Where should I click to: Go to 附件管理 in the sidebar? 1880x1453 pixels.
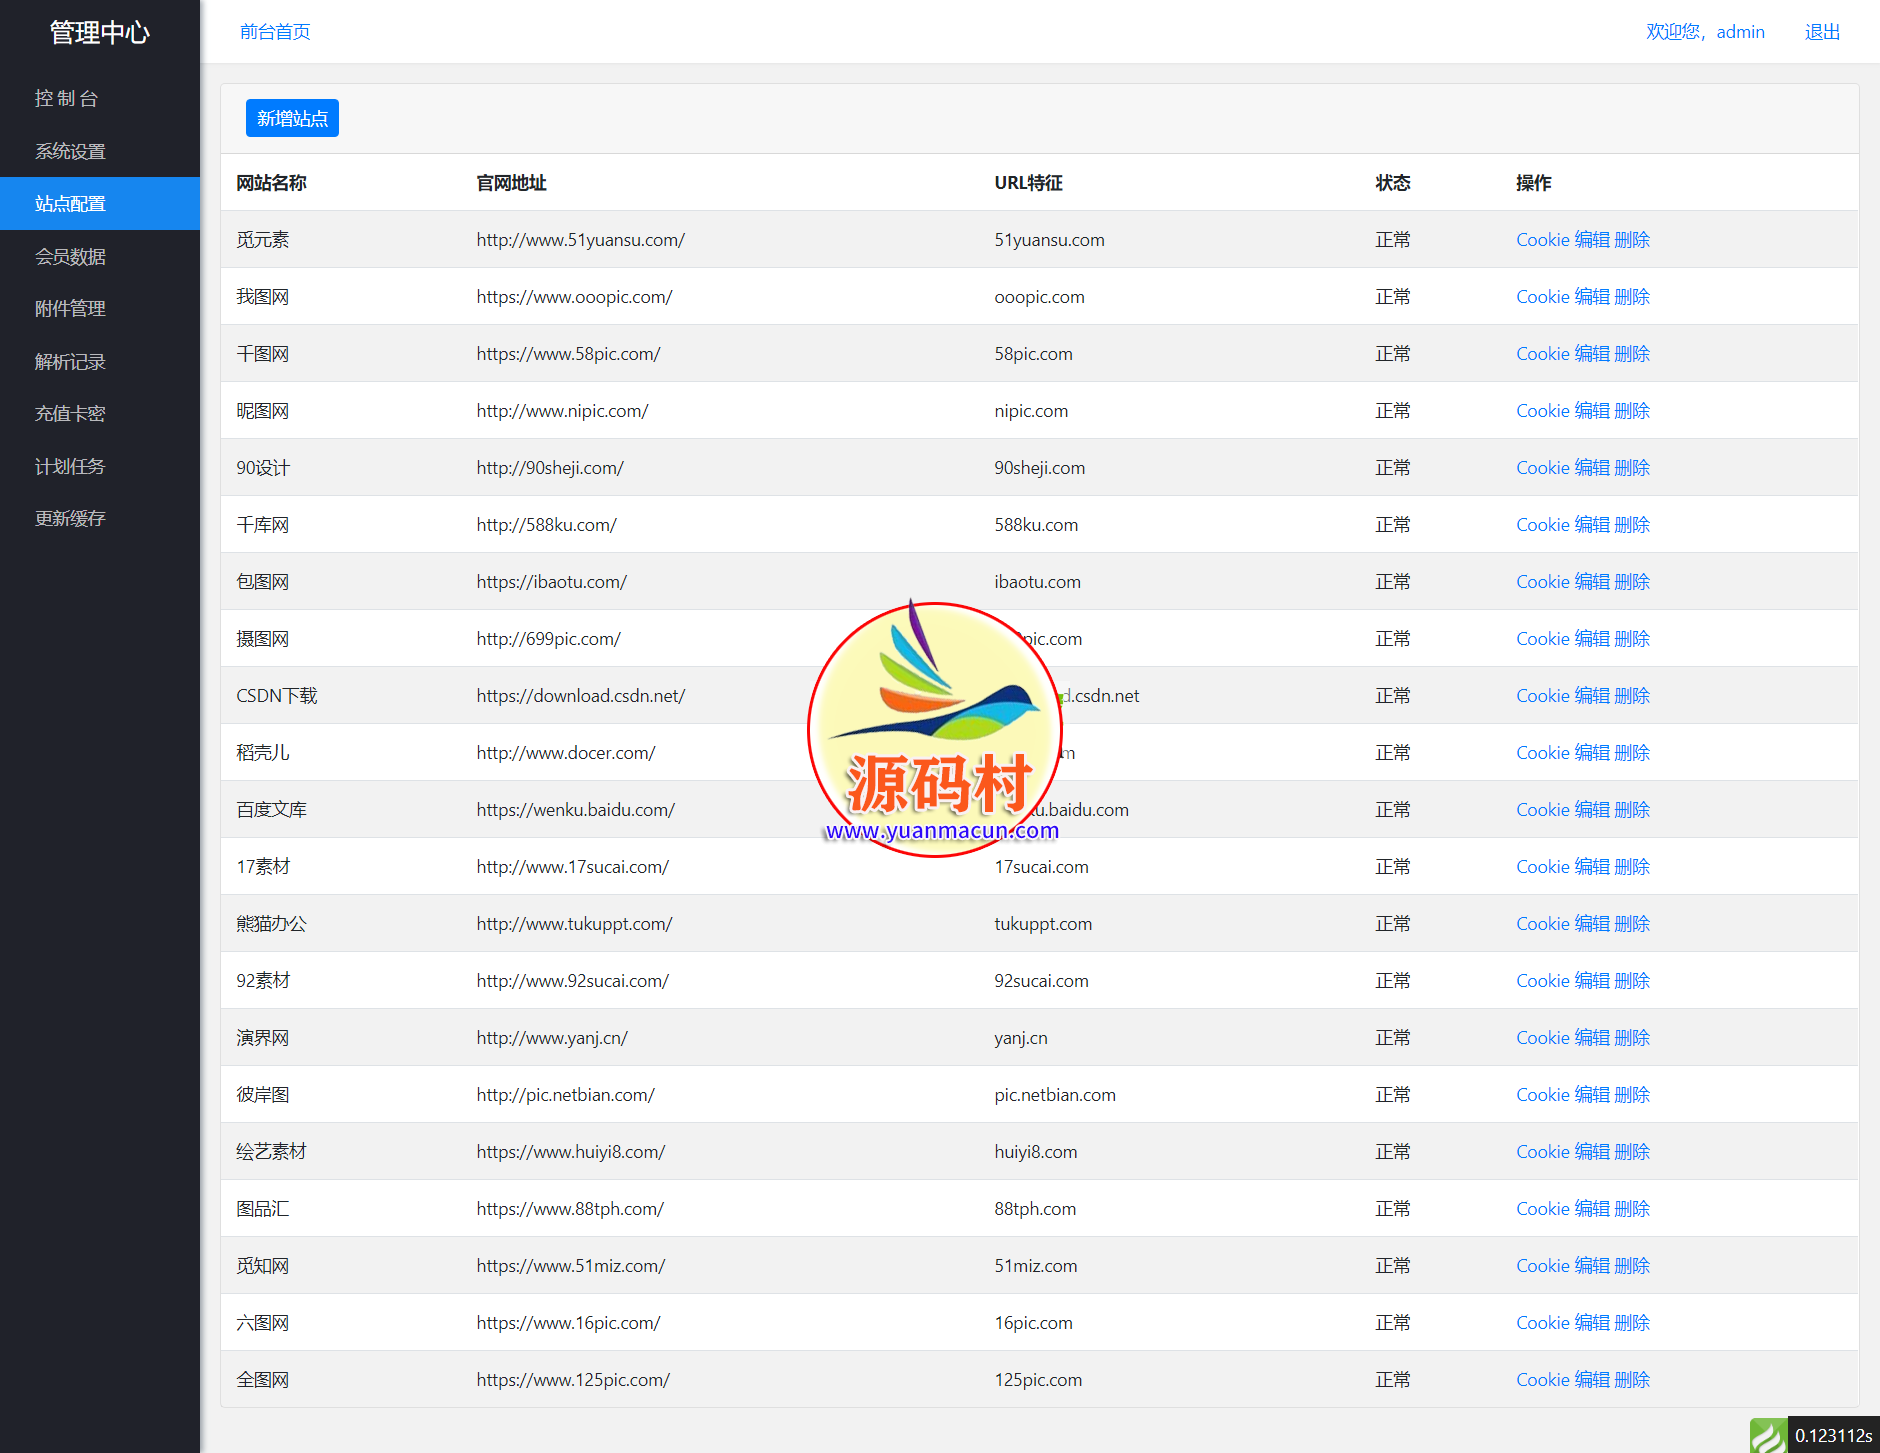(70, 308)
